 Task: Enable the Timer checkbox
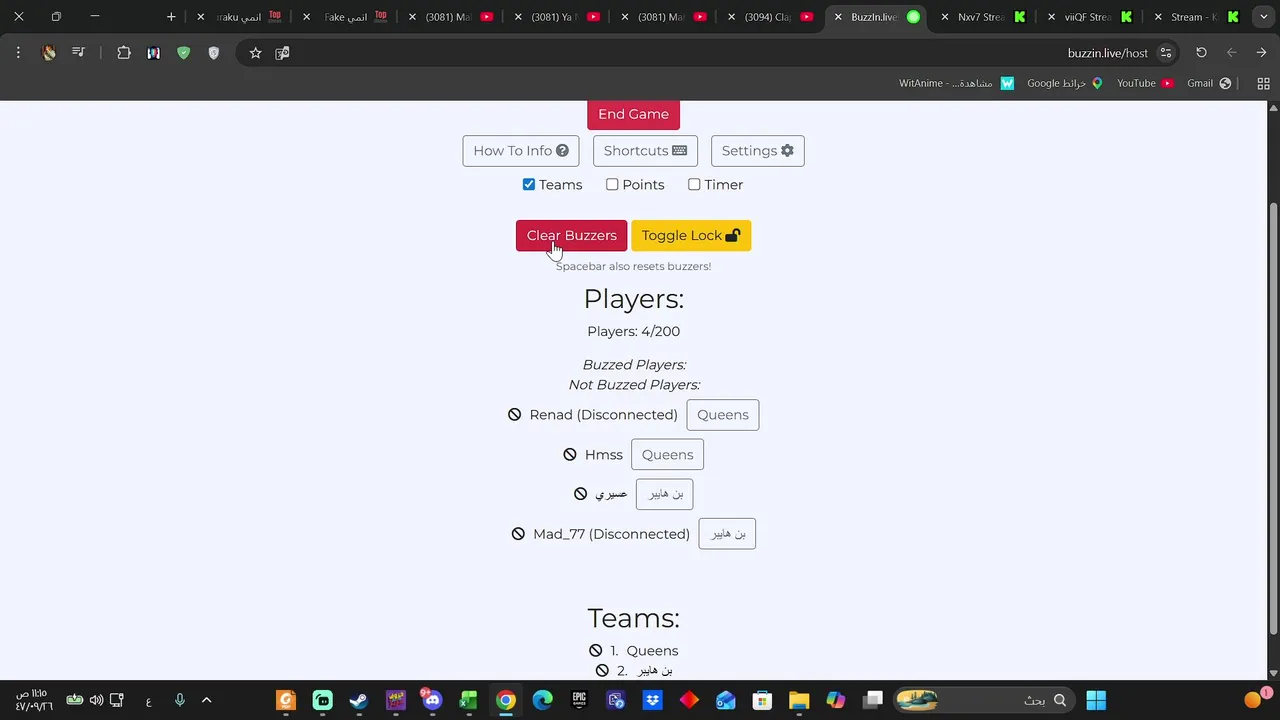694,184
